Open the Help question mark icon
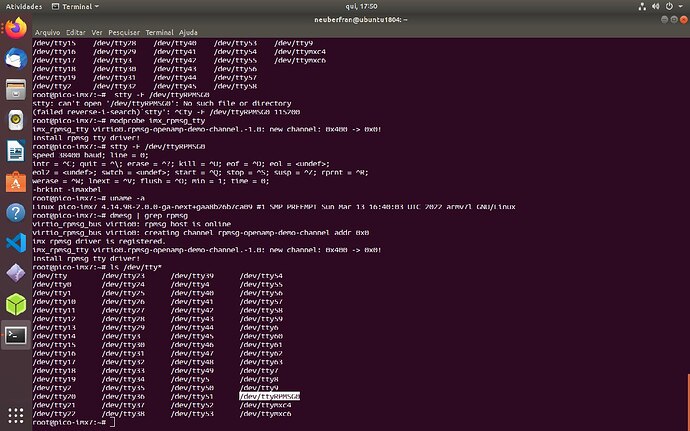This screenshot has height=431, width=690. point(15,213)
